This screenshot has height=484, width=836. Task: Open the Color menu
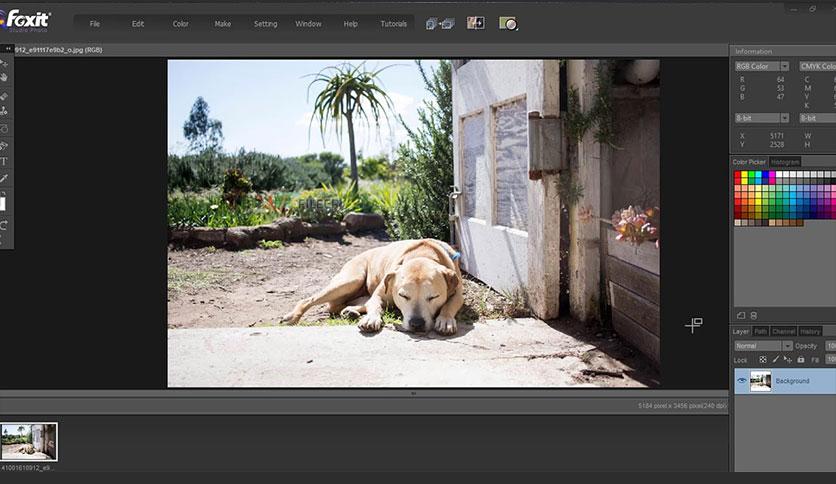click(181, 24)
